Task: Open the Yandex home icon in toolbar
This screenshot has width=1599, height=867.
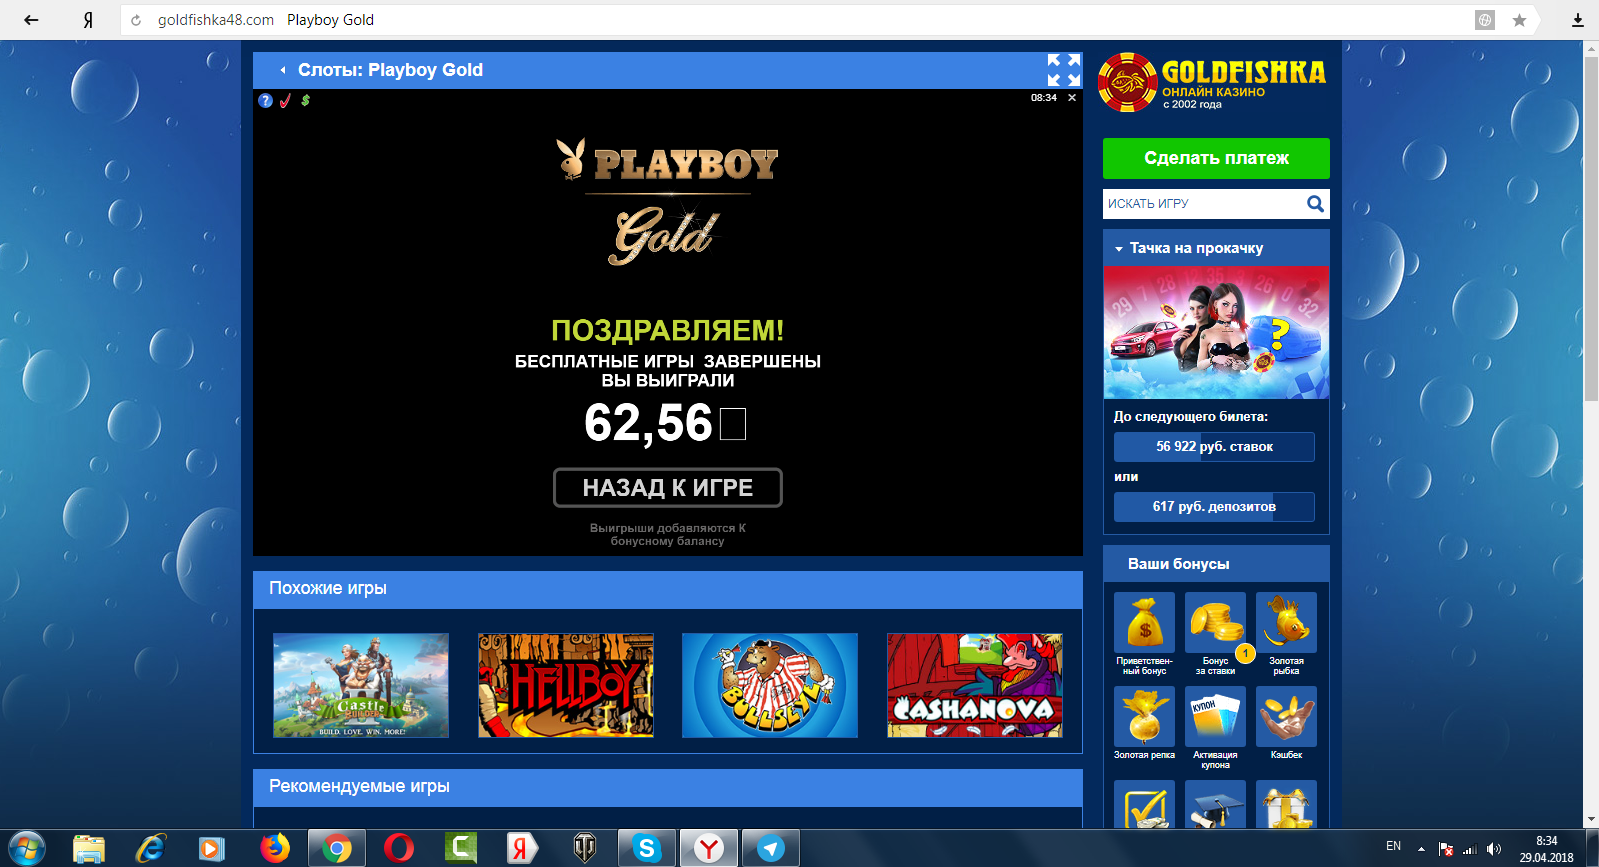Action: [x=88, y=20]
